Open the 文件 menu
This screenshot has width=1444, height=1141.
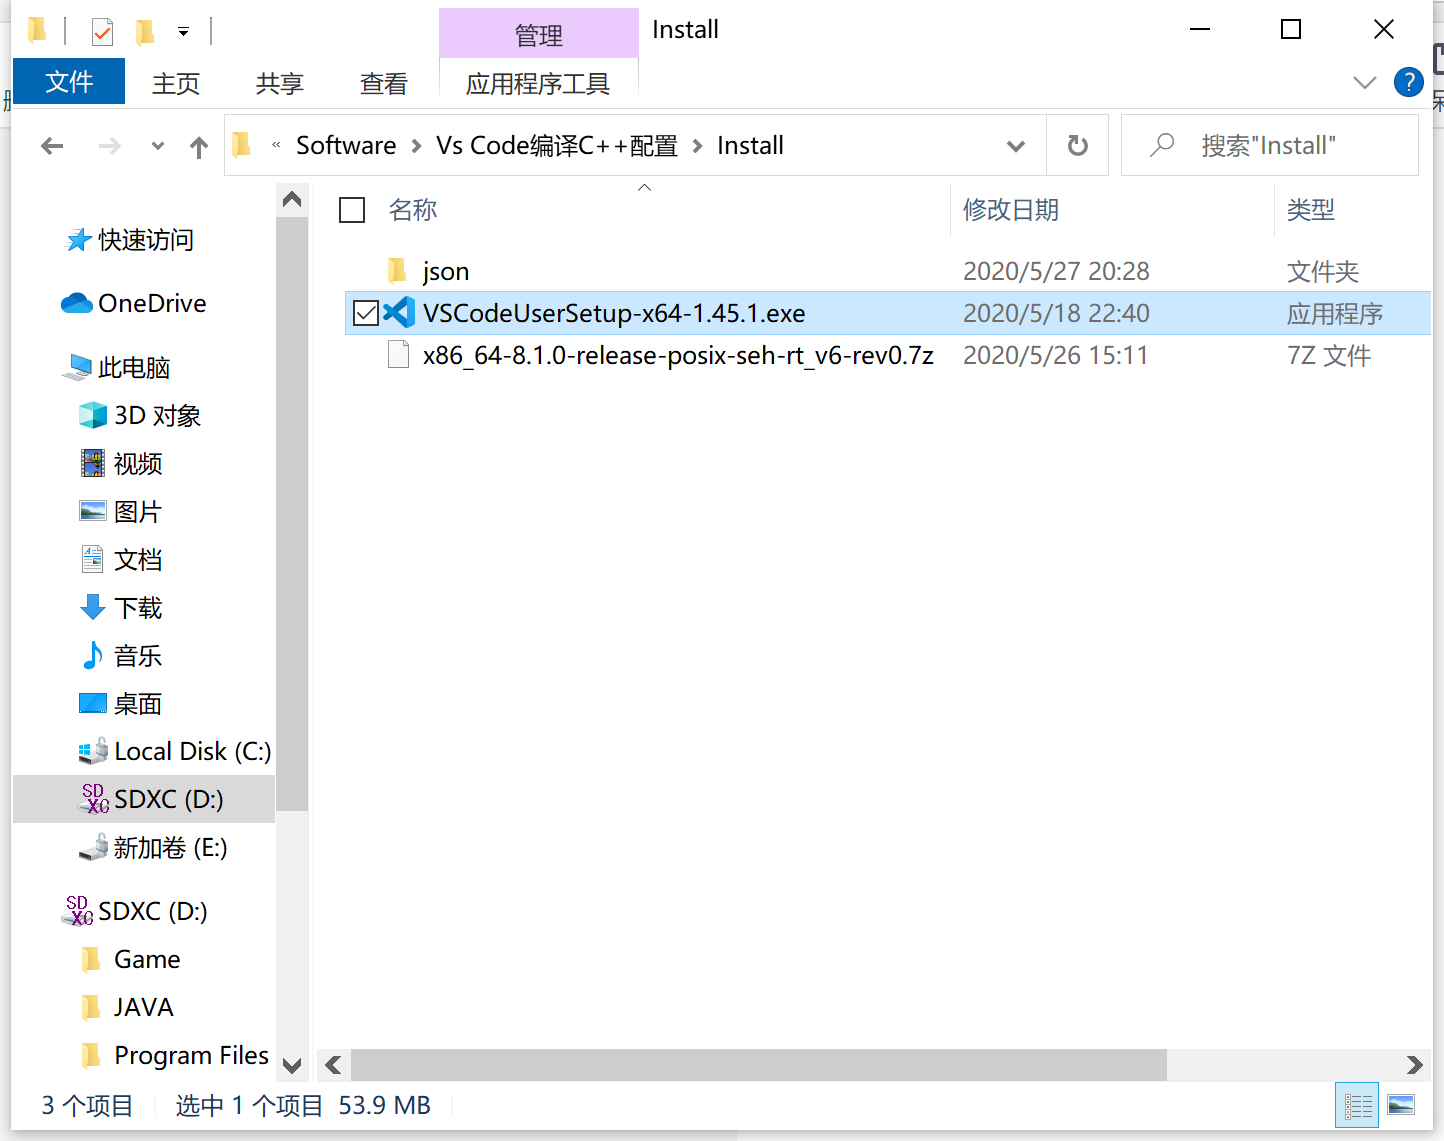click(x=69, y=82)
